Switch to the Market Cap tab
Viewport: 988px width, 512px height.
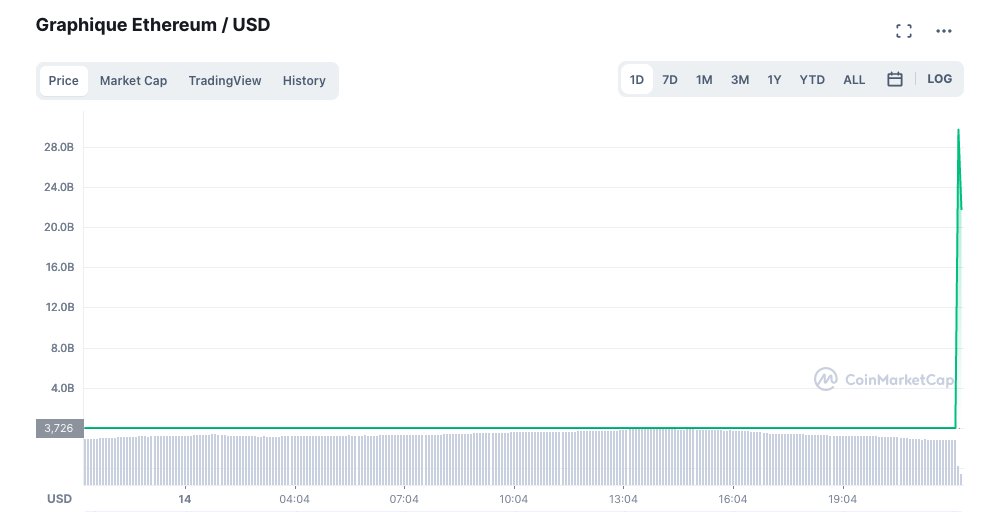pos(133,81)
